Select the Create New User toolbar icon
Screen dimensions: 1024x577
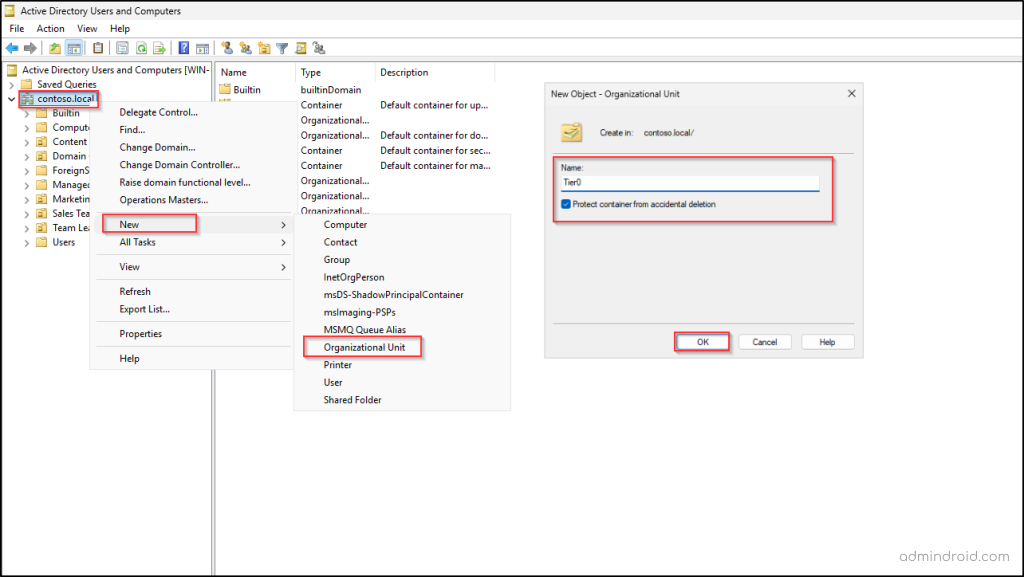pos(227,48)
